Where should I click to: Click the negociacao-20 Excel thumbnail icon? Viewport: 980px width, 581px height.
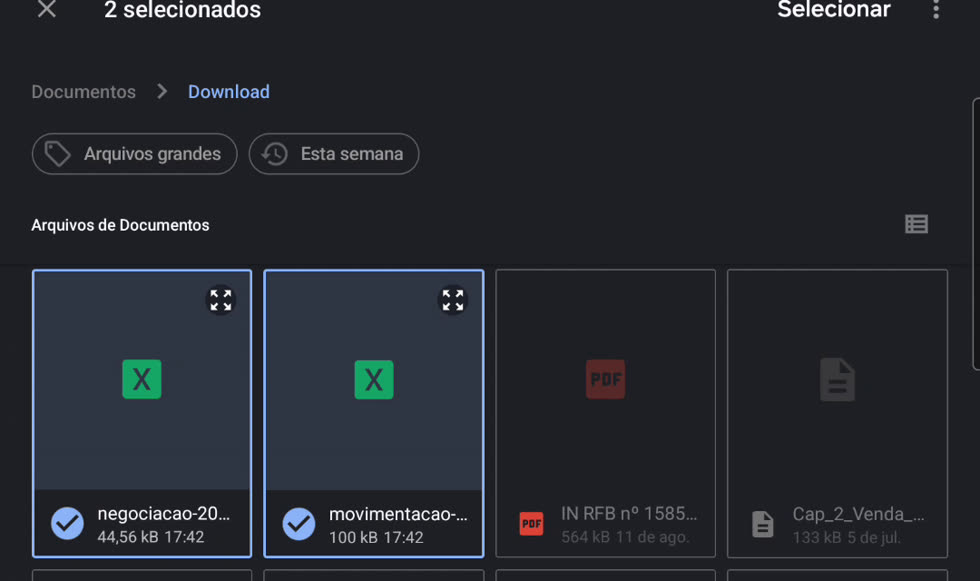142,379
